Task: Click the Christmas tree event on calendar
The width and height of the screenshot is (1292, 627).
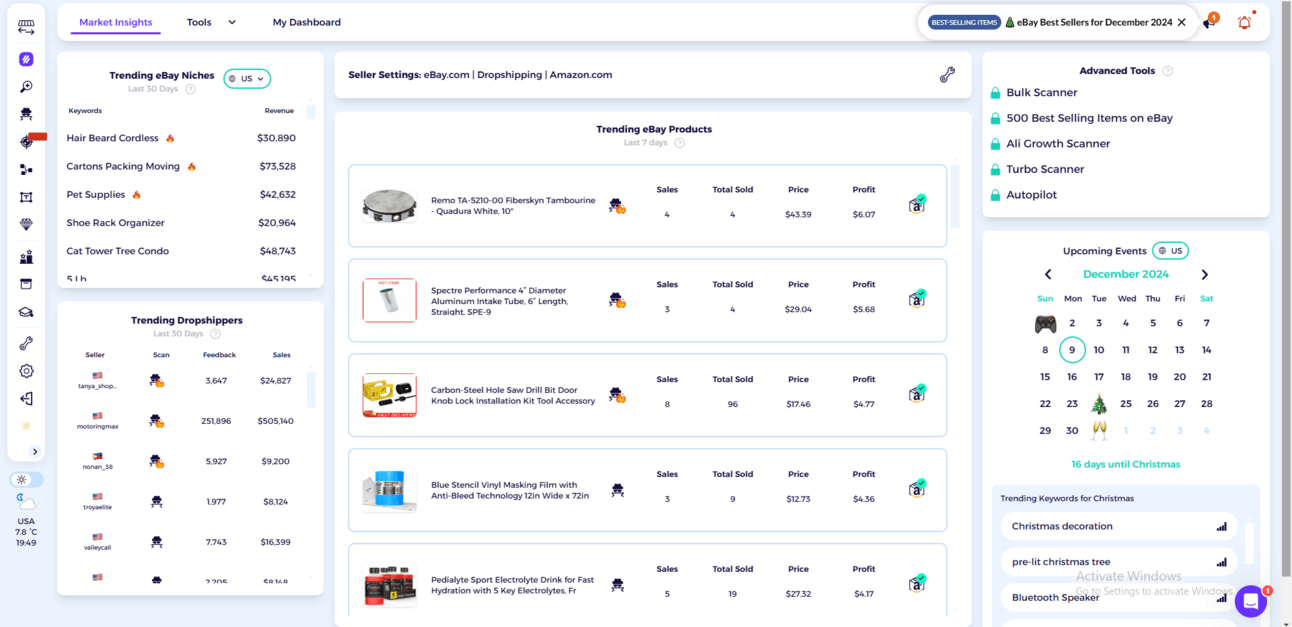Action: (x=1099, y=404)
